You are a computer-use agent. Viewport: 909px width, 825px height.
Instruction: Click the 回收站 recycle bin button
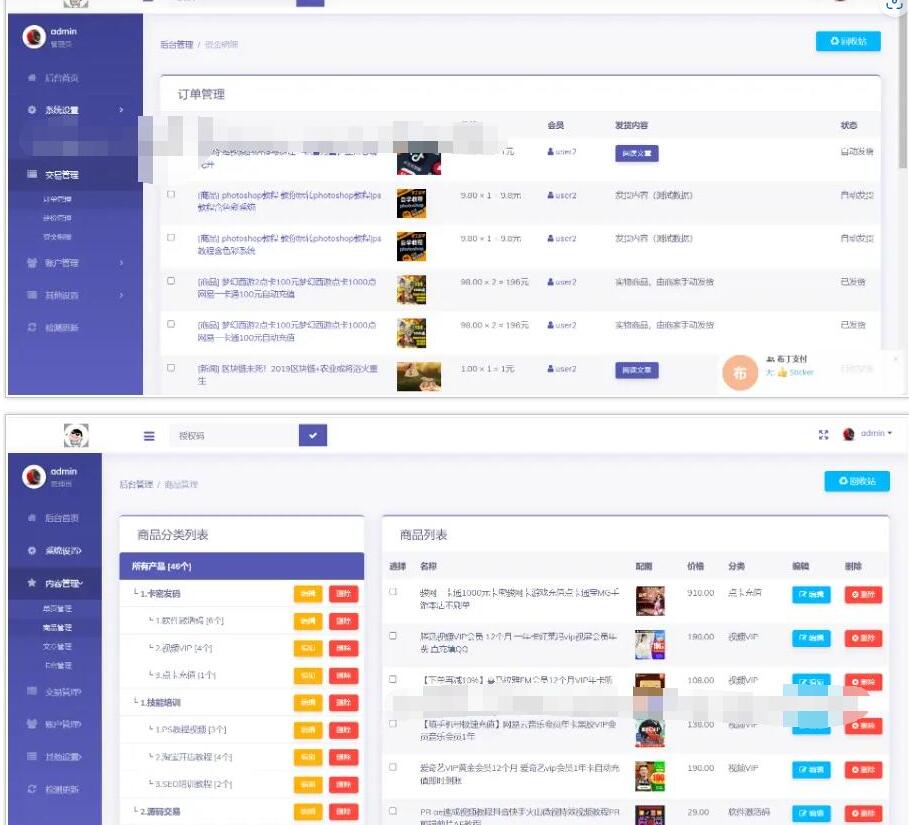(848, 41)
